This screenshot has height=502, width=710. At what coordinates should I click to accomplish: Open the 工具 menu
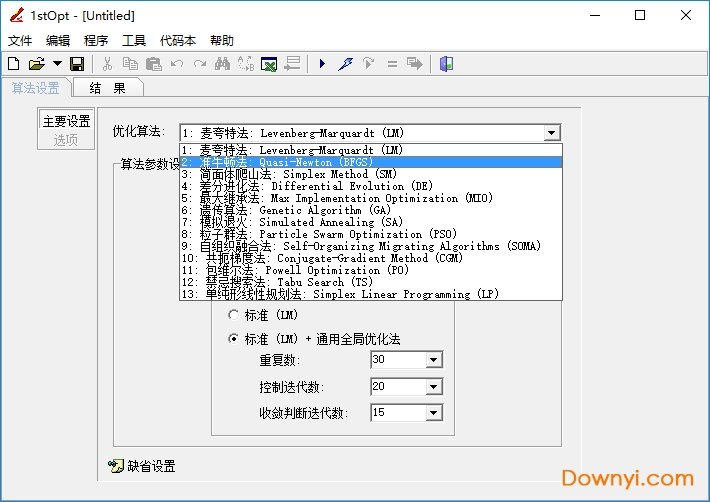point(133,41)
